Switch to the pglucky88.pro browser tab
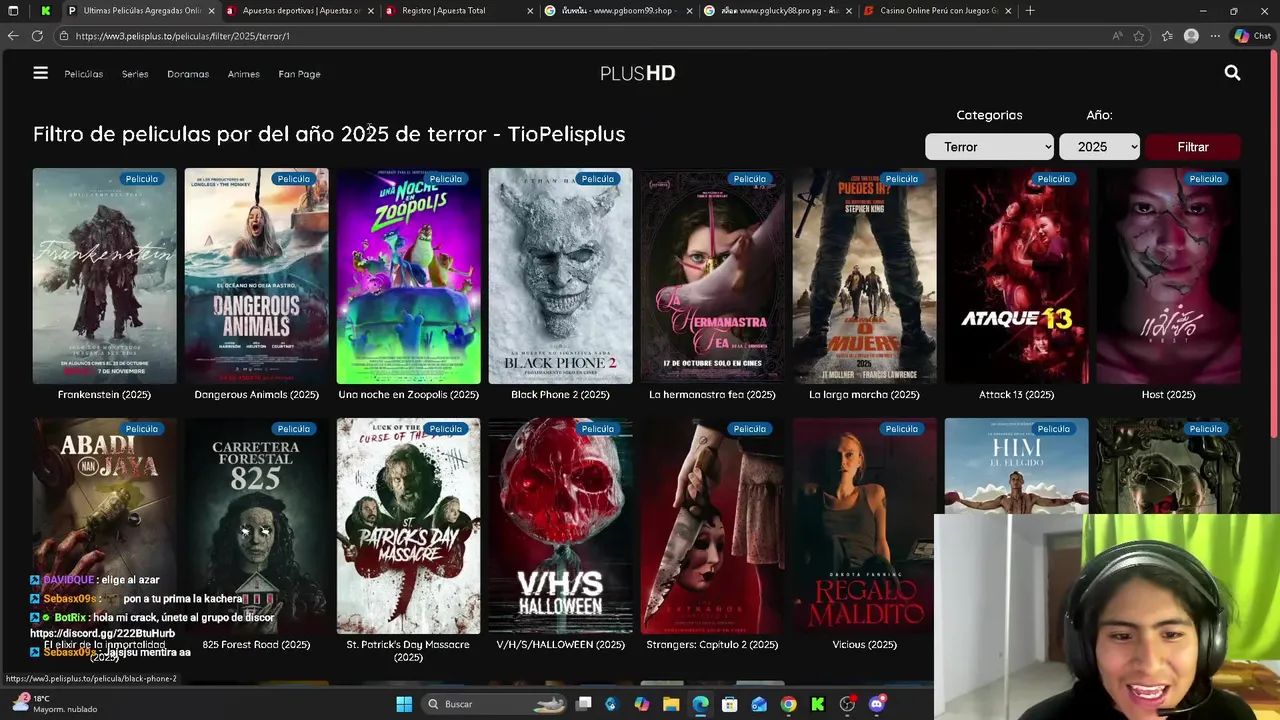This screenshot has height=720, width=1280. tap(777, 11)
